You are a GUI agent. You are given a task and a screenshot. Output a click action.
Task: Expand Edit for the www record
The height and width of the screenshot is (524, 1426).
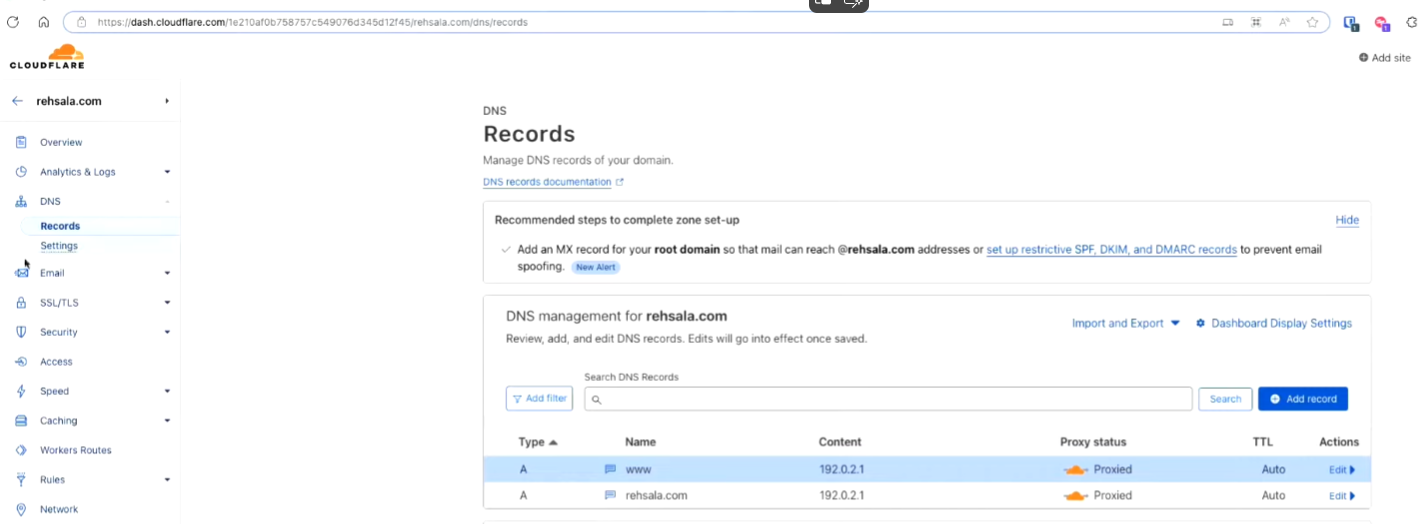(x=1341, y=470)
